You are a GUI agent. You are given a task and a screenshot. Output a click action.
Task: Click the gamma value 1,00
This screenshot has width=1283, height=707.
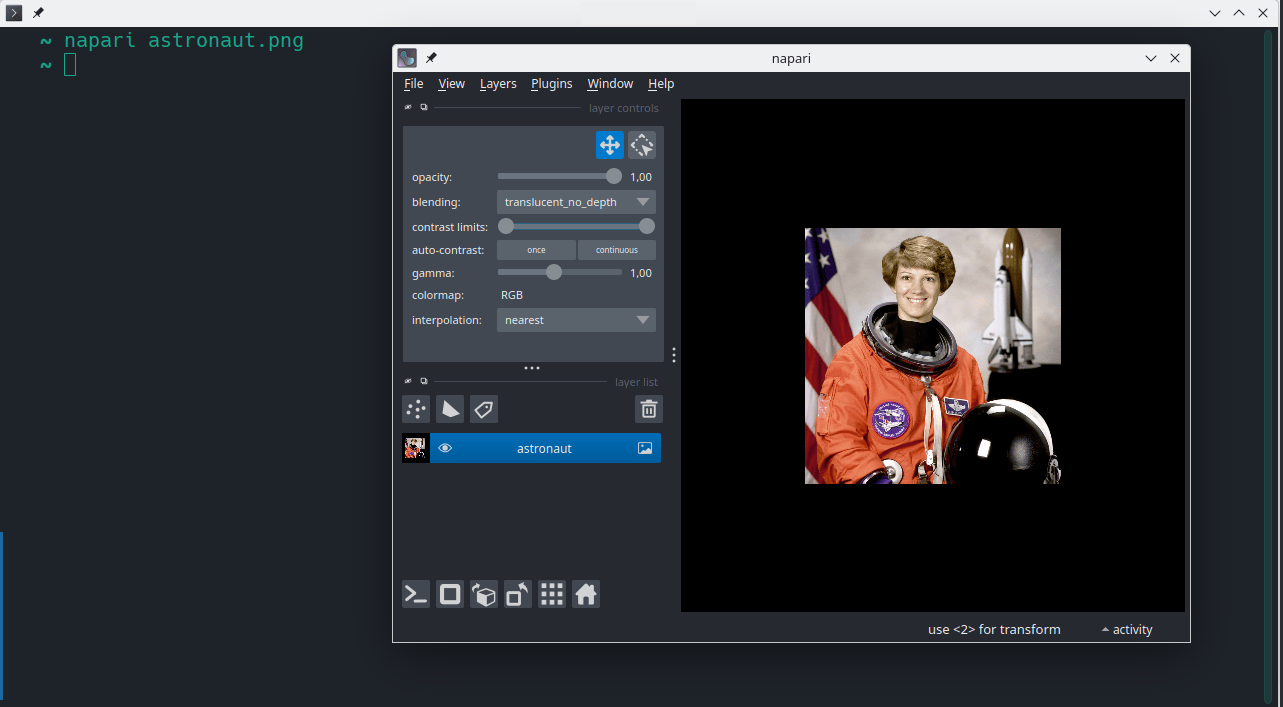pos(641,273)
